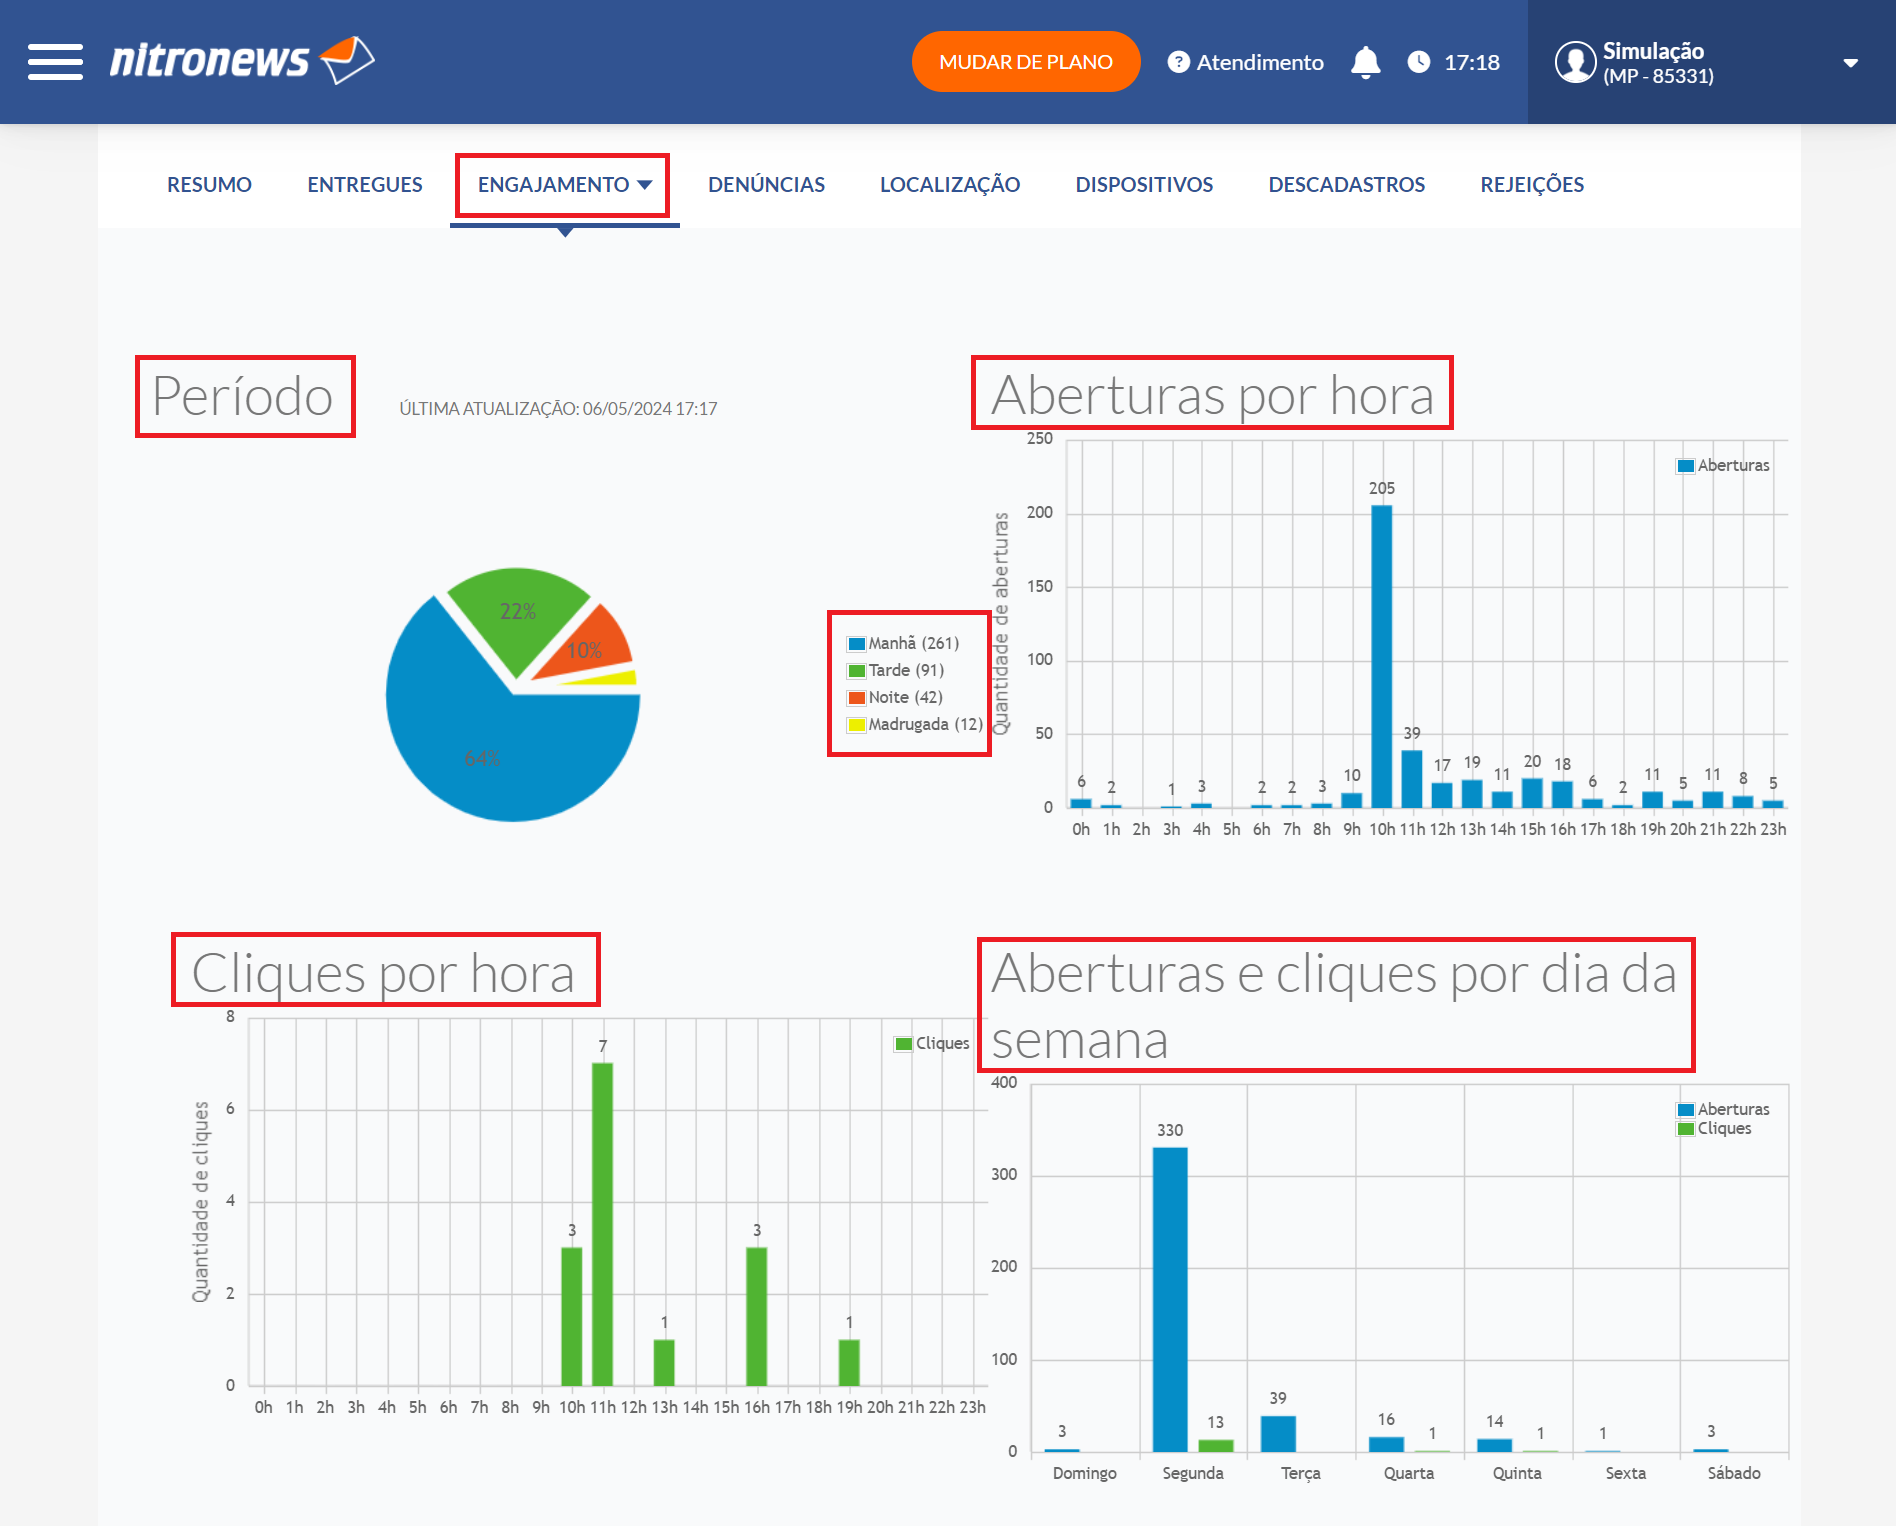Expand the Engajamento tab dropdown arrow
This screenshot has height=1526, width=1896.
(645, 185)
